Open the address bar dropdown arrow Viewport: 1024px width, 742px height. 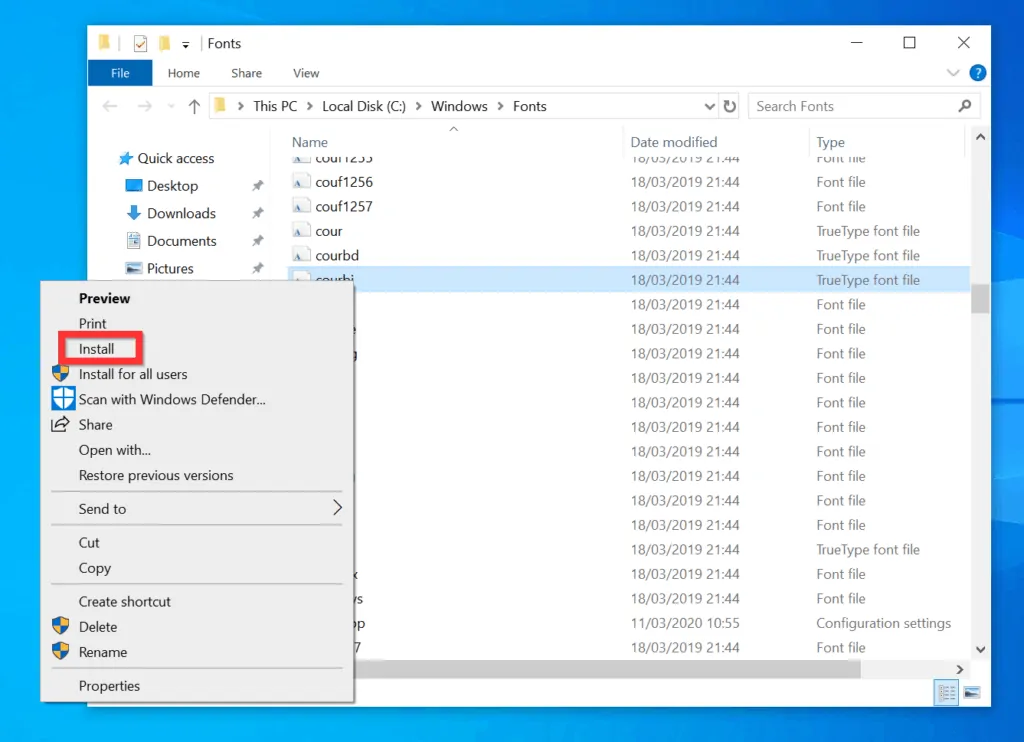tap(709, 105)
